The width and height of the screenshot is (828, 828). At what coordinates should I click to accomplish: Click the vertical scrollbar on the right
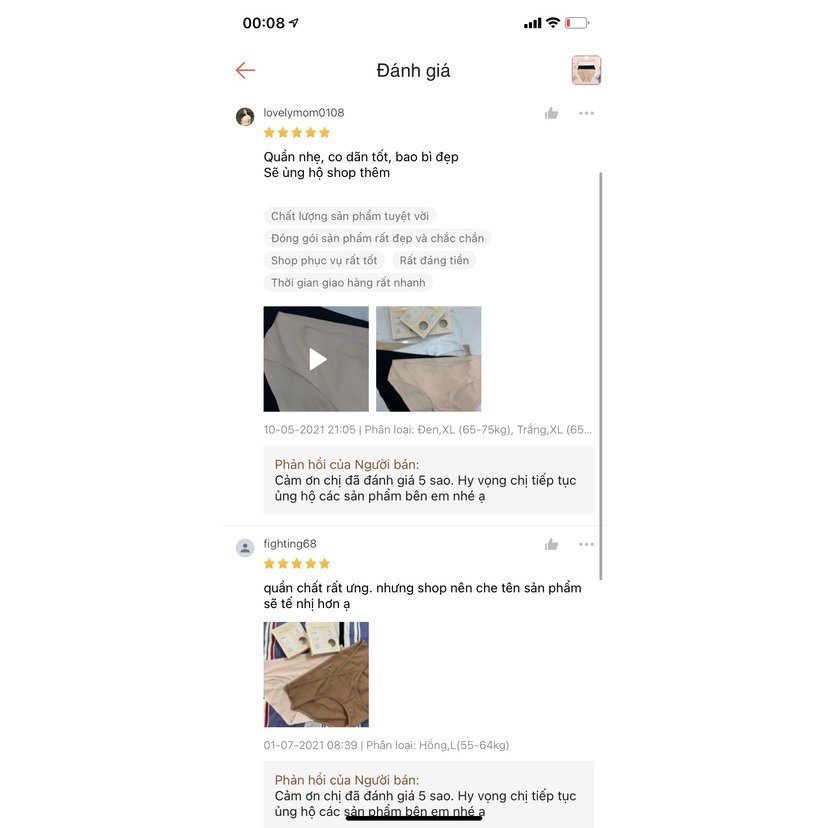point(601,376)
